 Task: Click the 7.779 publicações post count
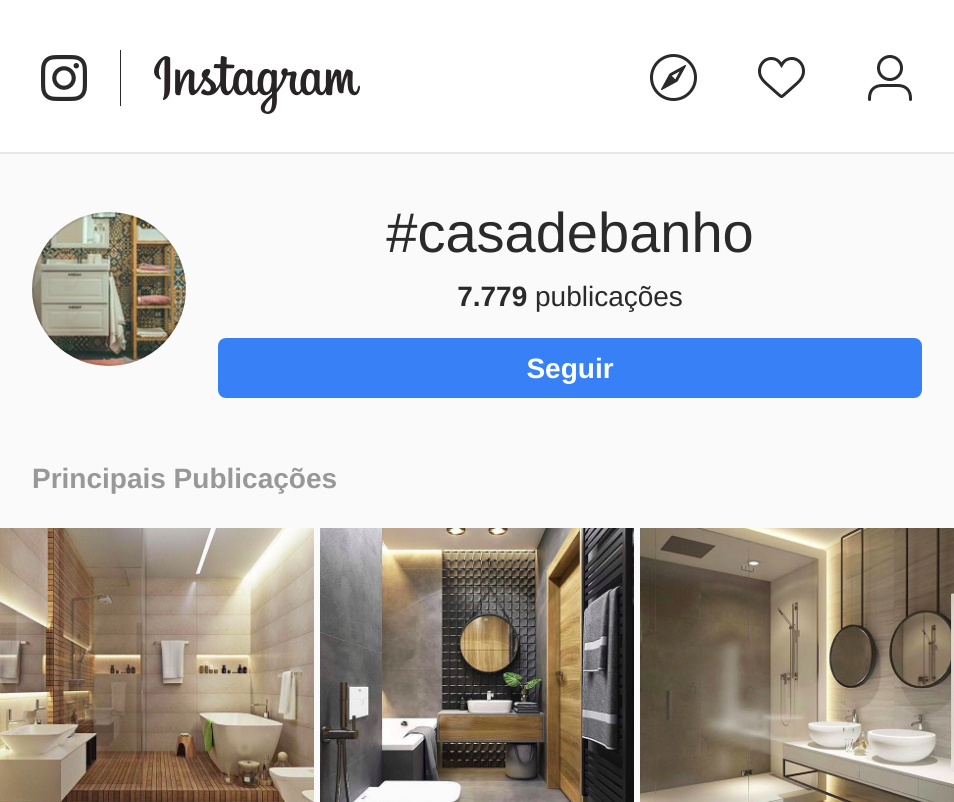569,297
